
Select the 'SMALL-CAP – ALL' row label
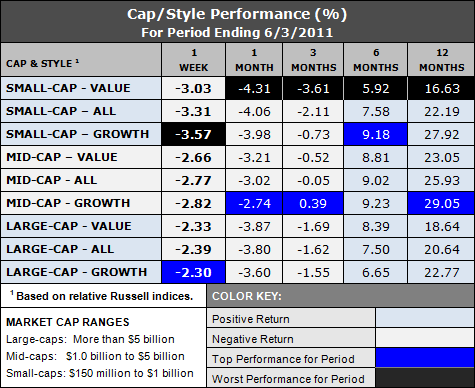click(61, 111)
